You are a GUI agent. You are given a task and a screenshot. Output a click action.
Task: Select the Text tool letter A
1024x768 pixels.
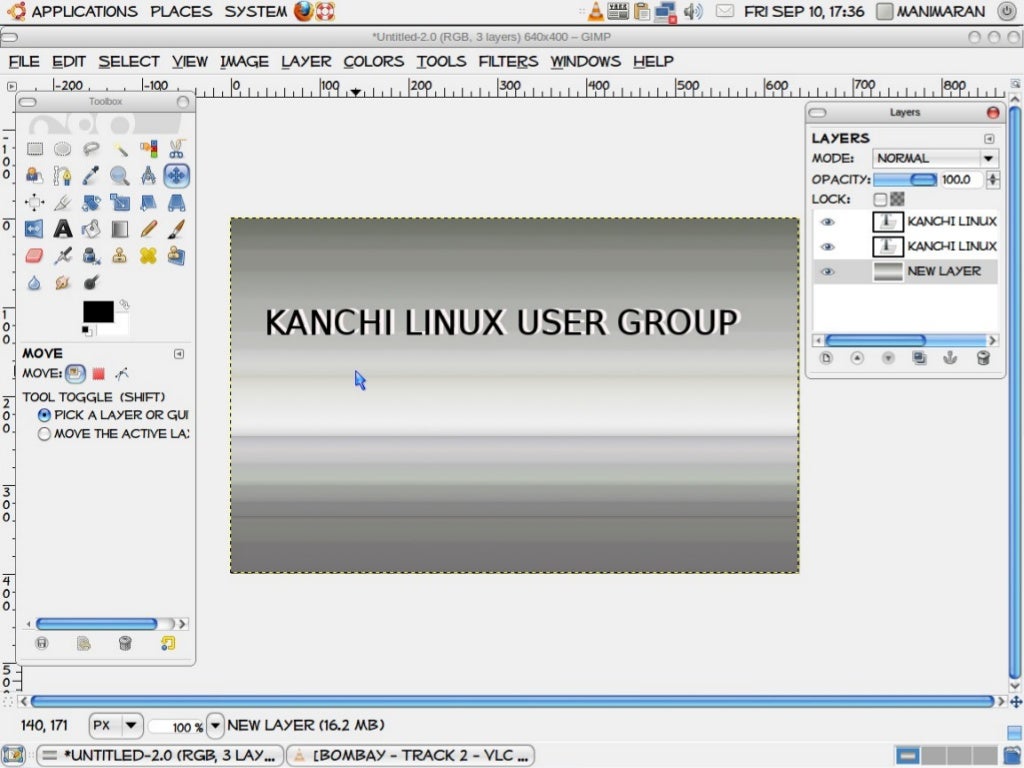point(63,229)
